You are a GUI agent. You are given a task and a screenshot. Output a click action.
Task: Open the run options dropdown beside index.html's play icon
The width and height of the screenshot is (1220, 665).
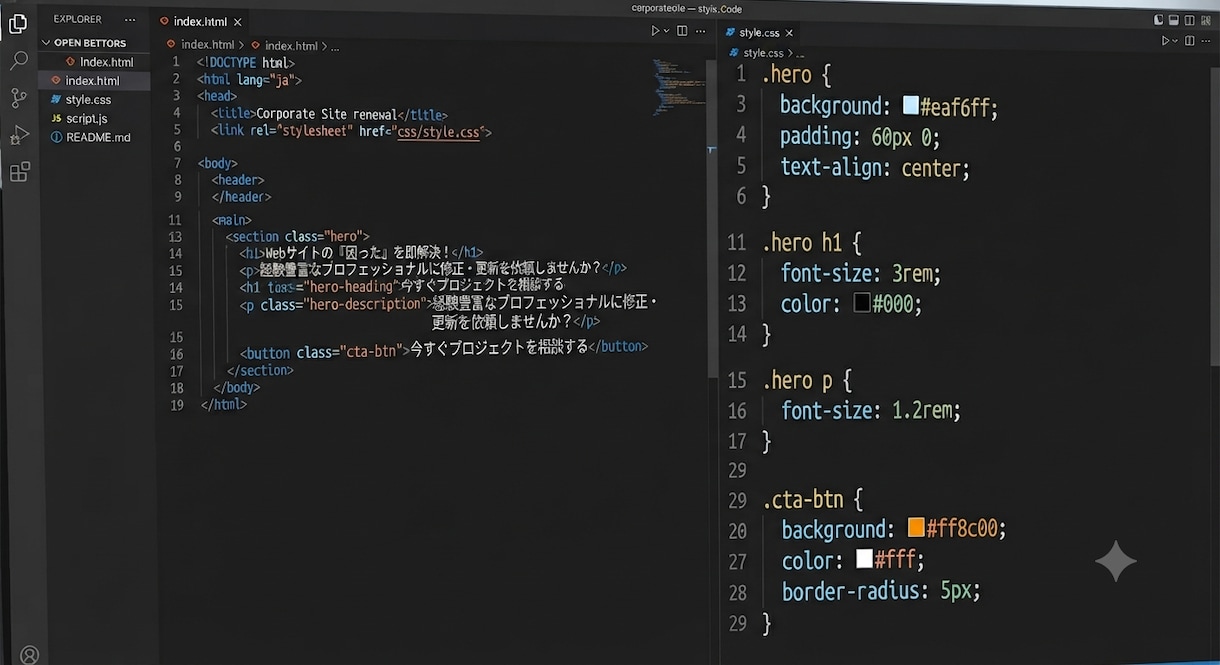(x=667, y=31)
